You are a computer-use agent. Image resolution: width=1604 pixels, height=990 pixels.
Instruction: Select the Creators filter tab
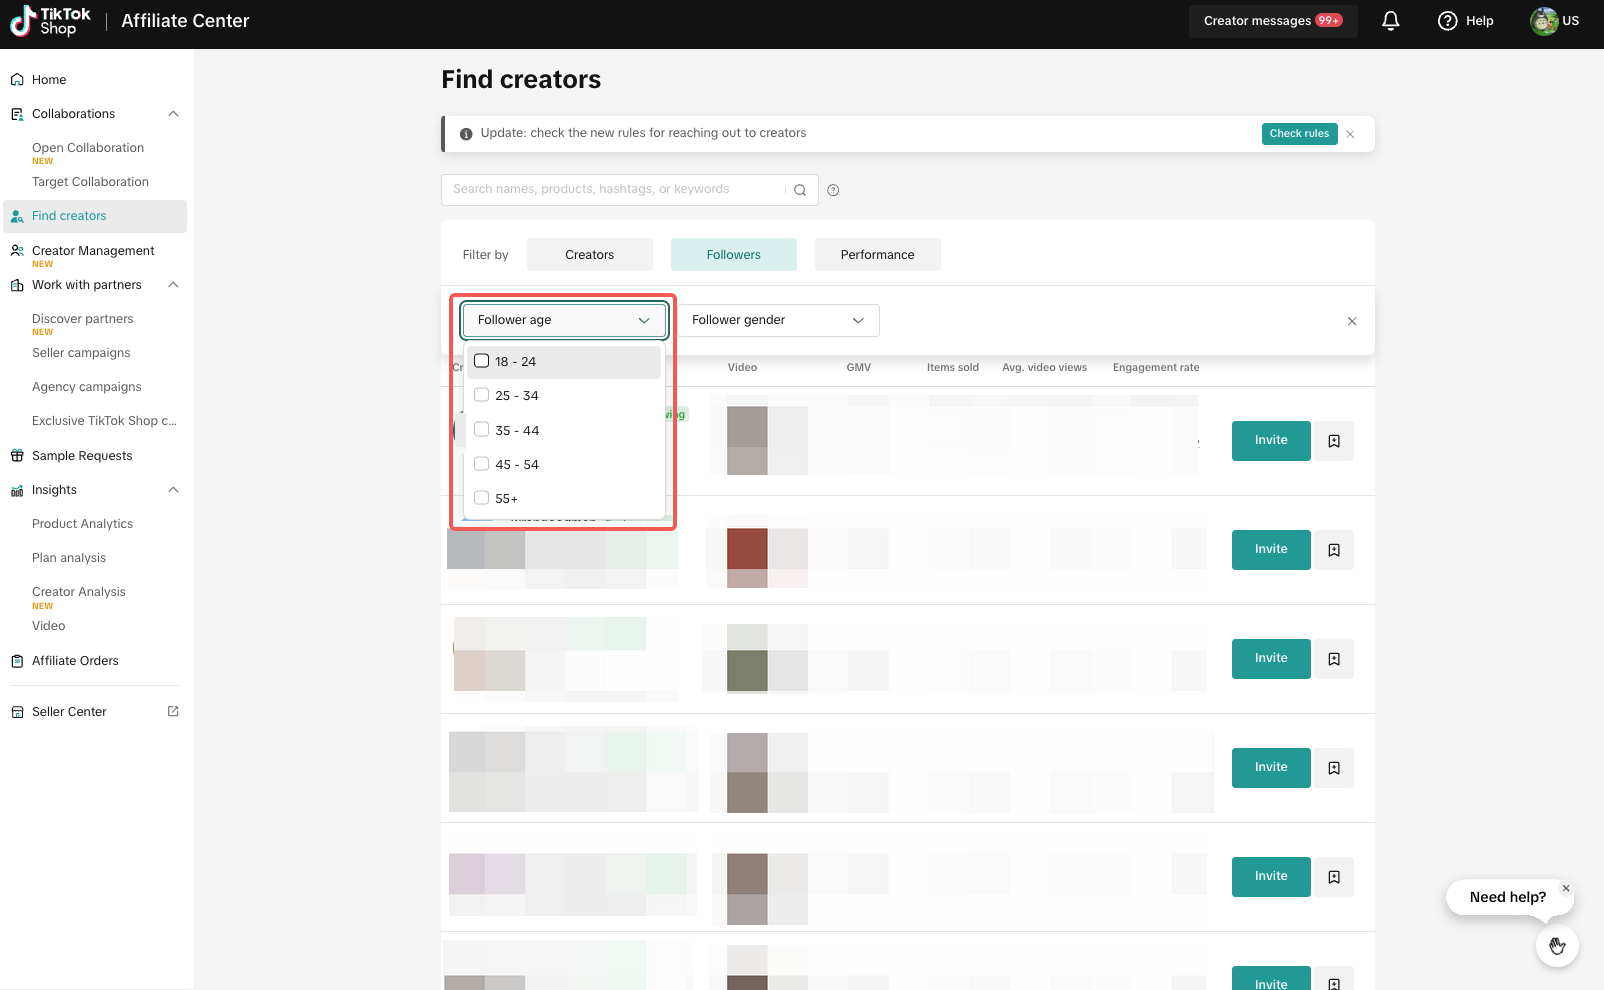point(589,255)
